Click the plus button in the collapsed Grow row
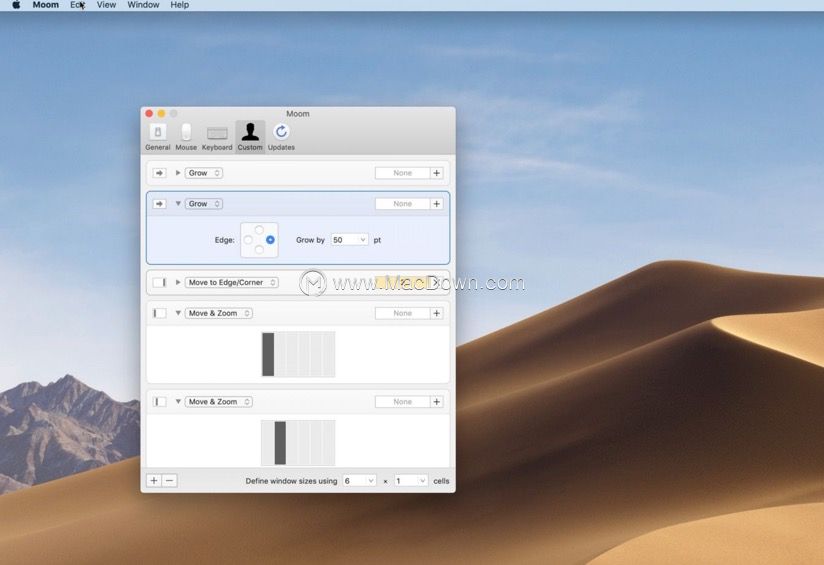Screen dimensions: 824x565 (437, 173)
